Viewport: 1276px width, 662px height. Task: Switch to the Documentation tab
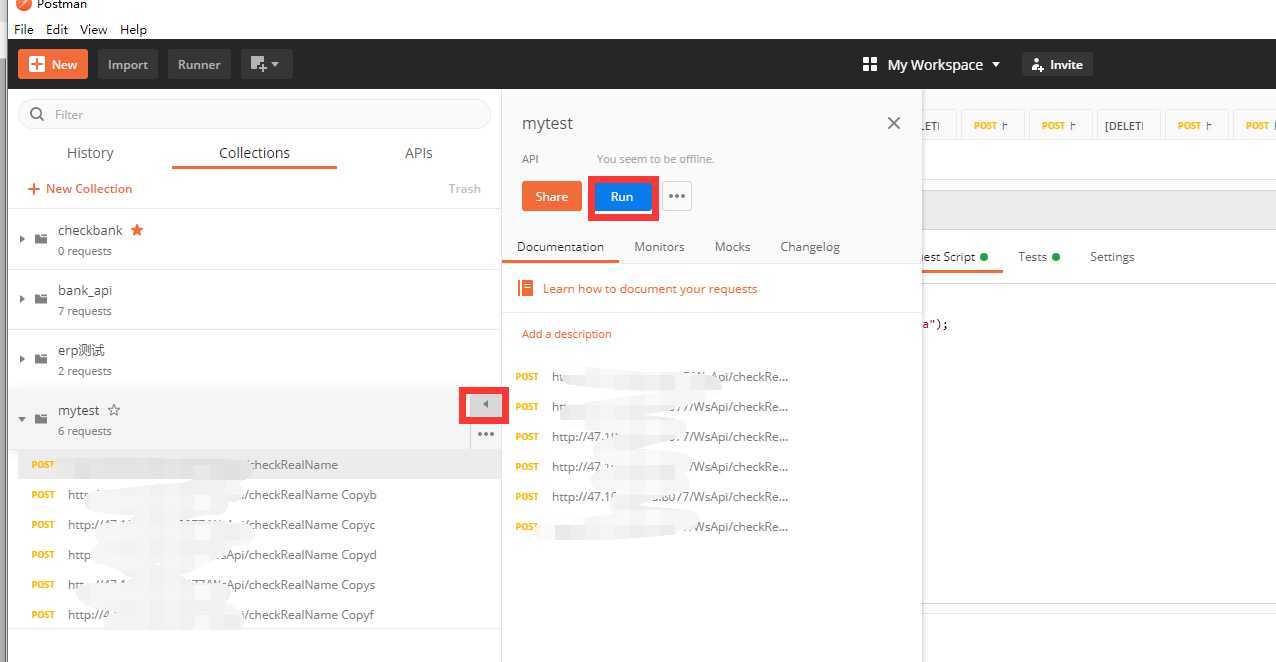click(x=560, y=247)
